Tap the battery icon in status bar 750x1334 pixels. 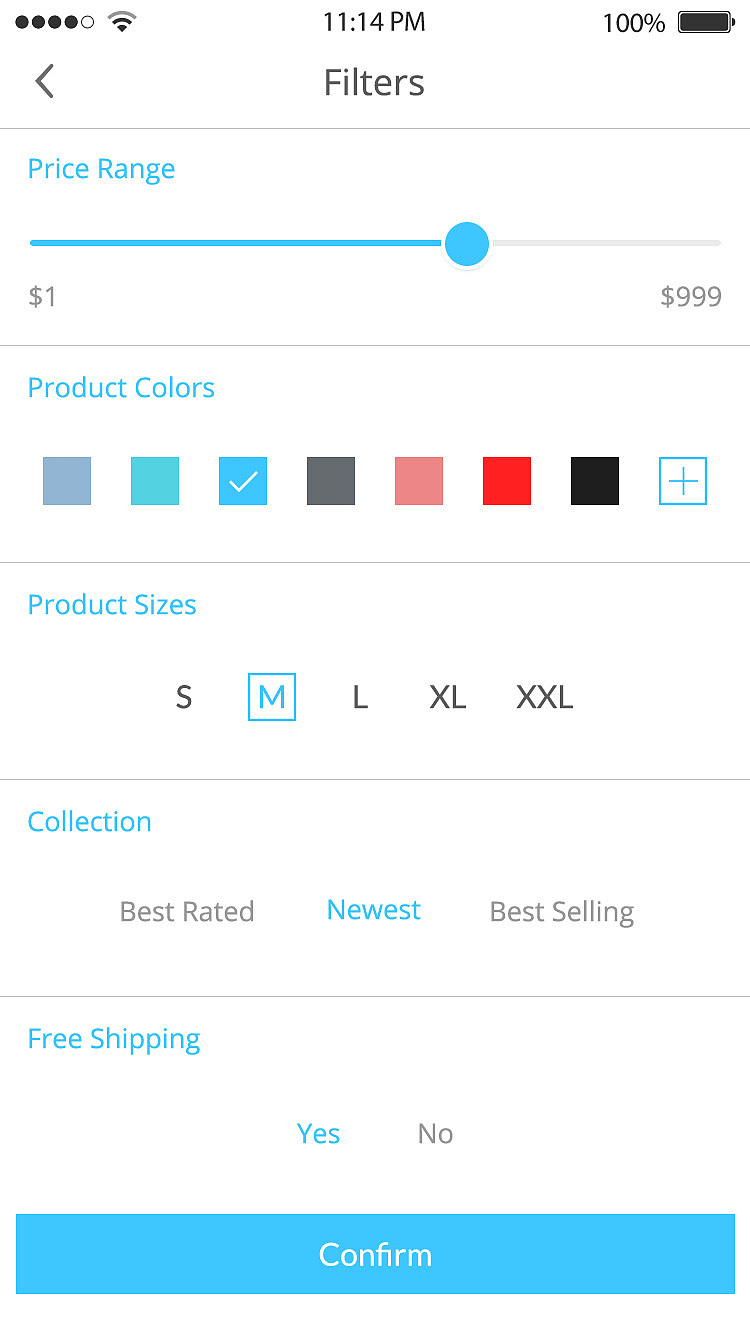tap(706, 22)
